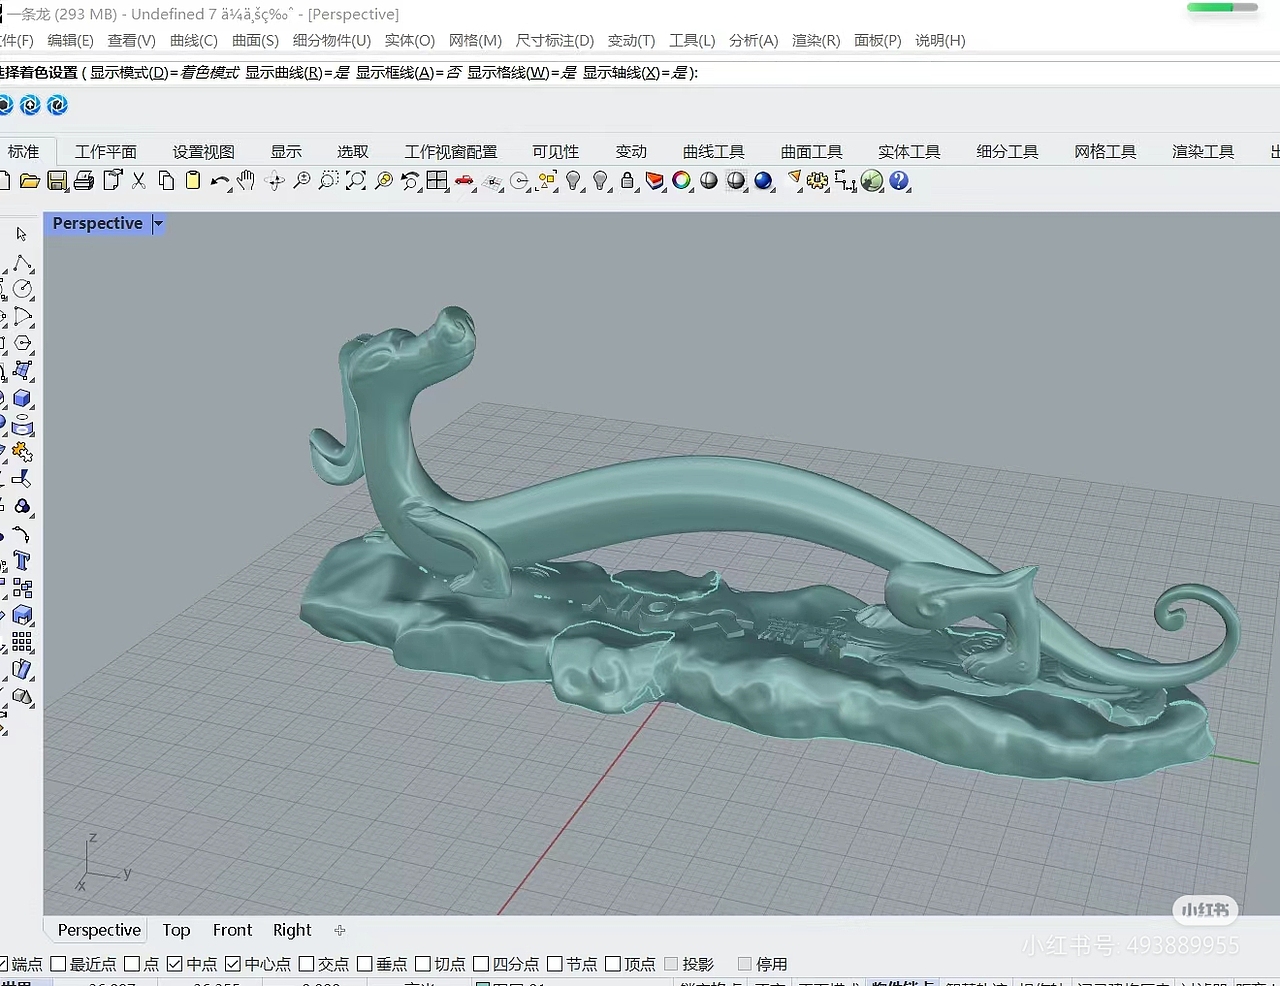Switch to the Right viewport tab
This screenshot has height=986, width=1280.
click(292, 930)
